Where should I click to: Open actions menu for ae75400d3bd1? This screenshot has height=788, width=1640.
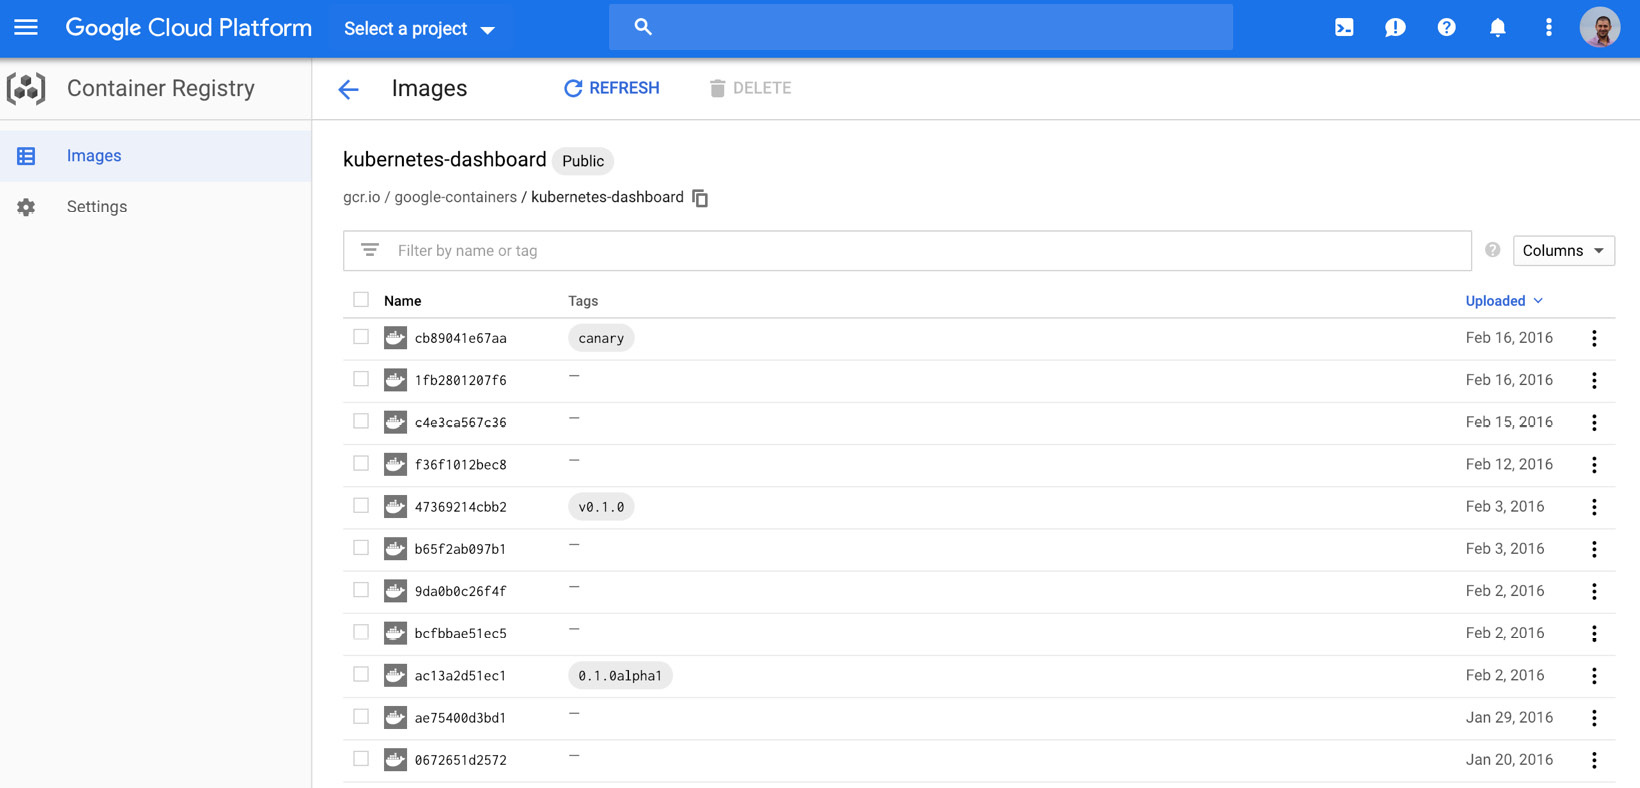[1594, 718]
